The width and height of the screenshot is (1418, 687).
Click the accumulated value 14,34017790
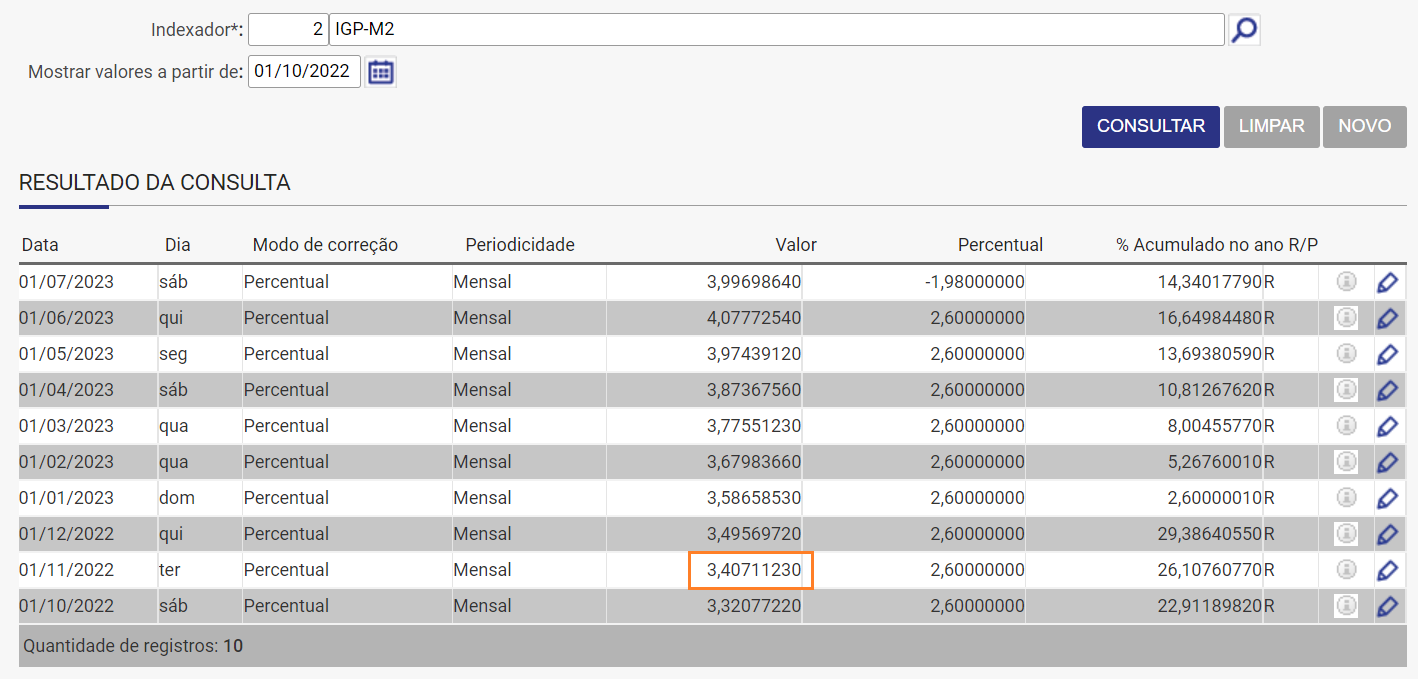point(1210,282)
